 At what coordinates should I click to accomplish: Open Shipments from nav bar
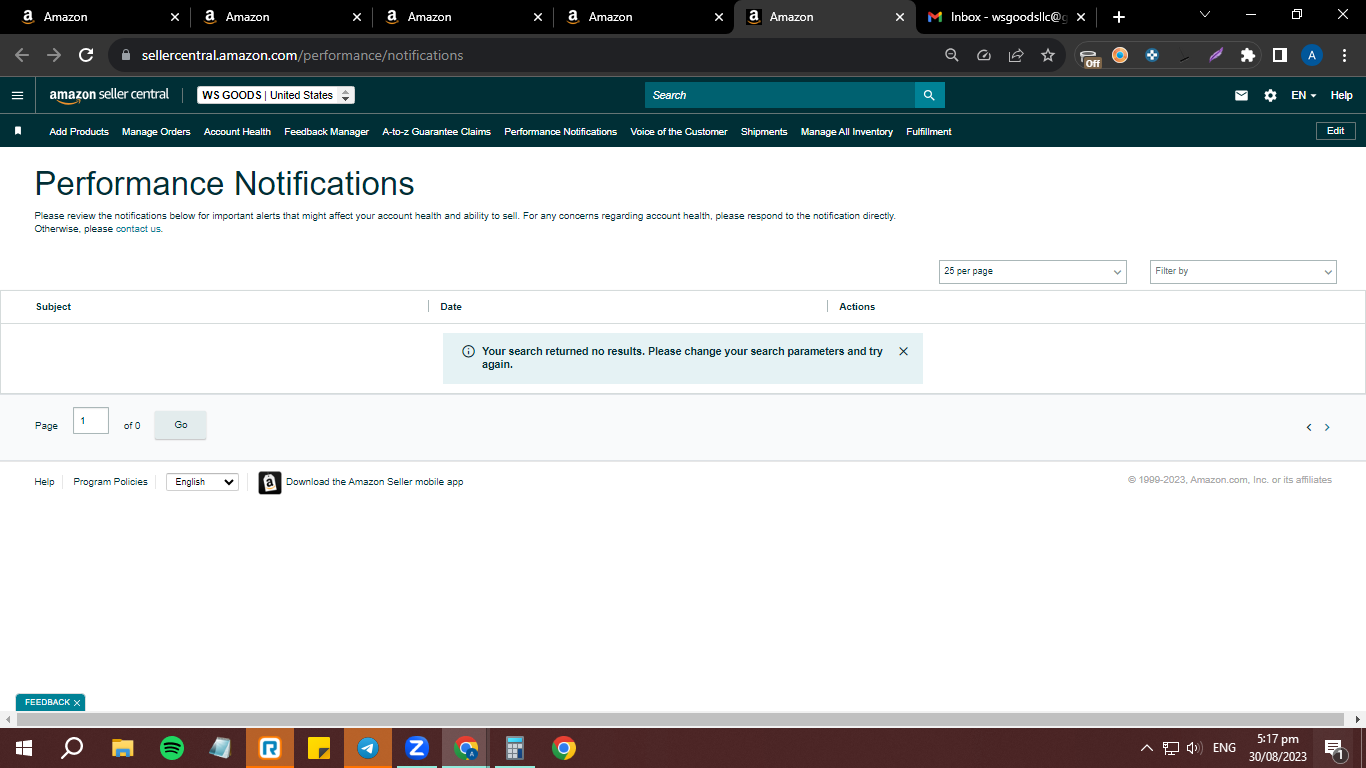(x=764, y=131)
